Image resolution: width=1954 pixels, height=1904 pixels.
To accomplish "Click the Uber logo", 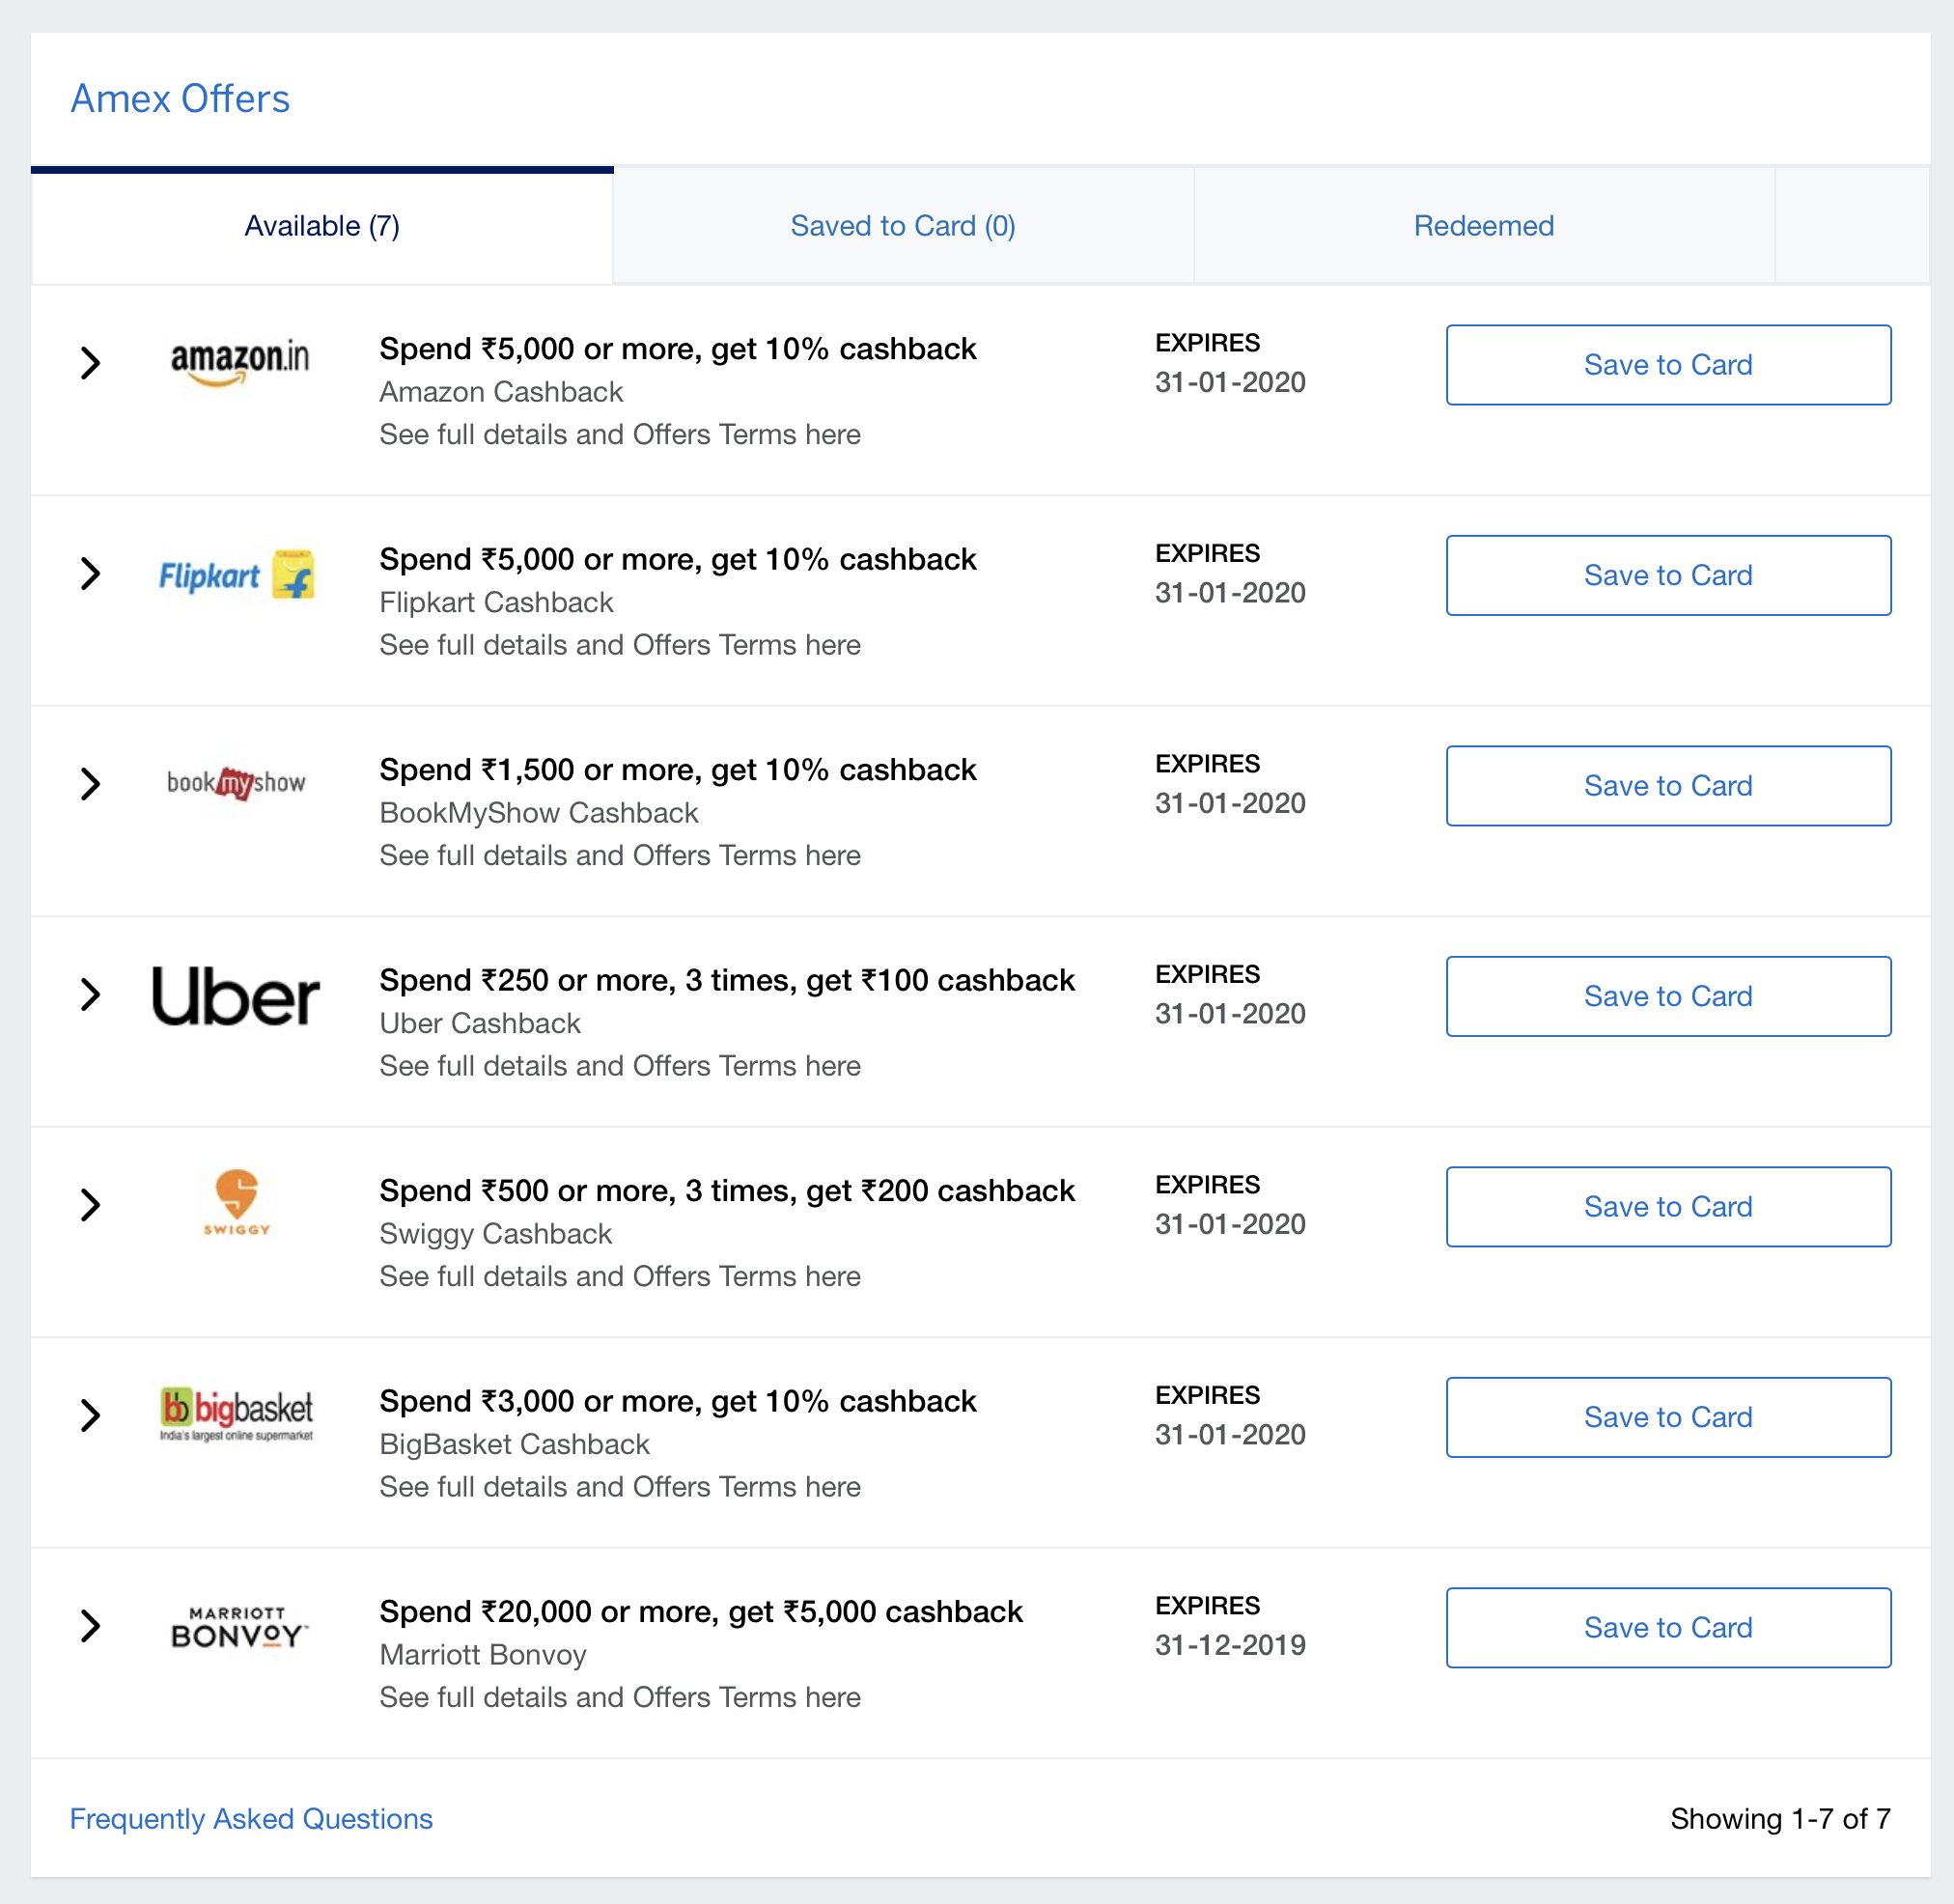I will click(x=235, y=996).
